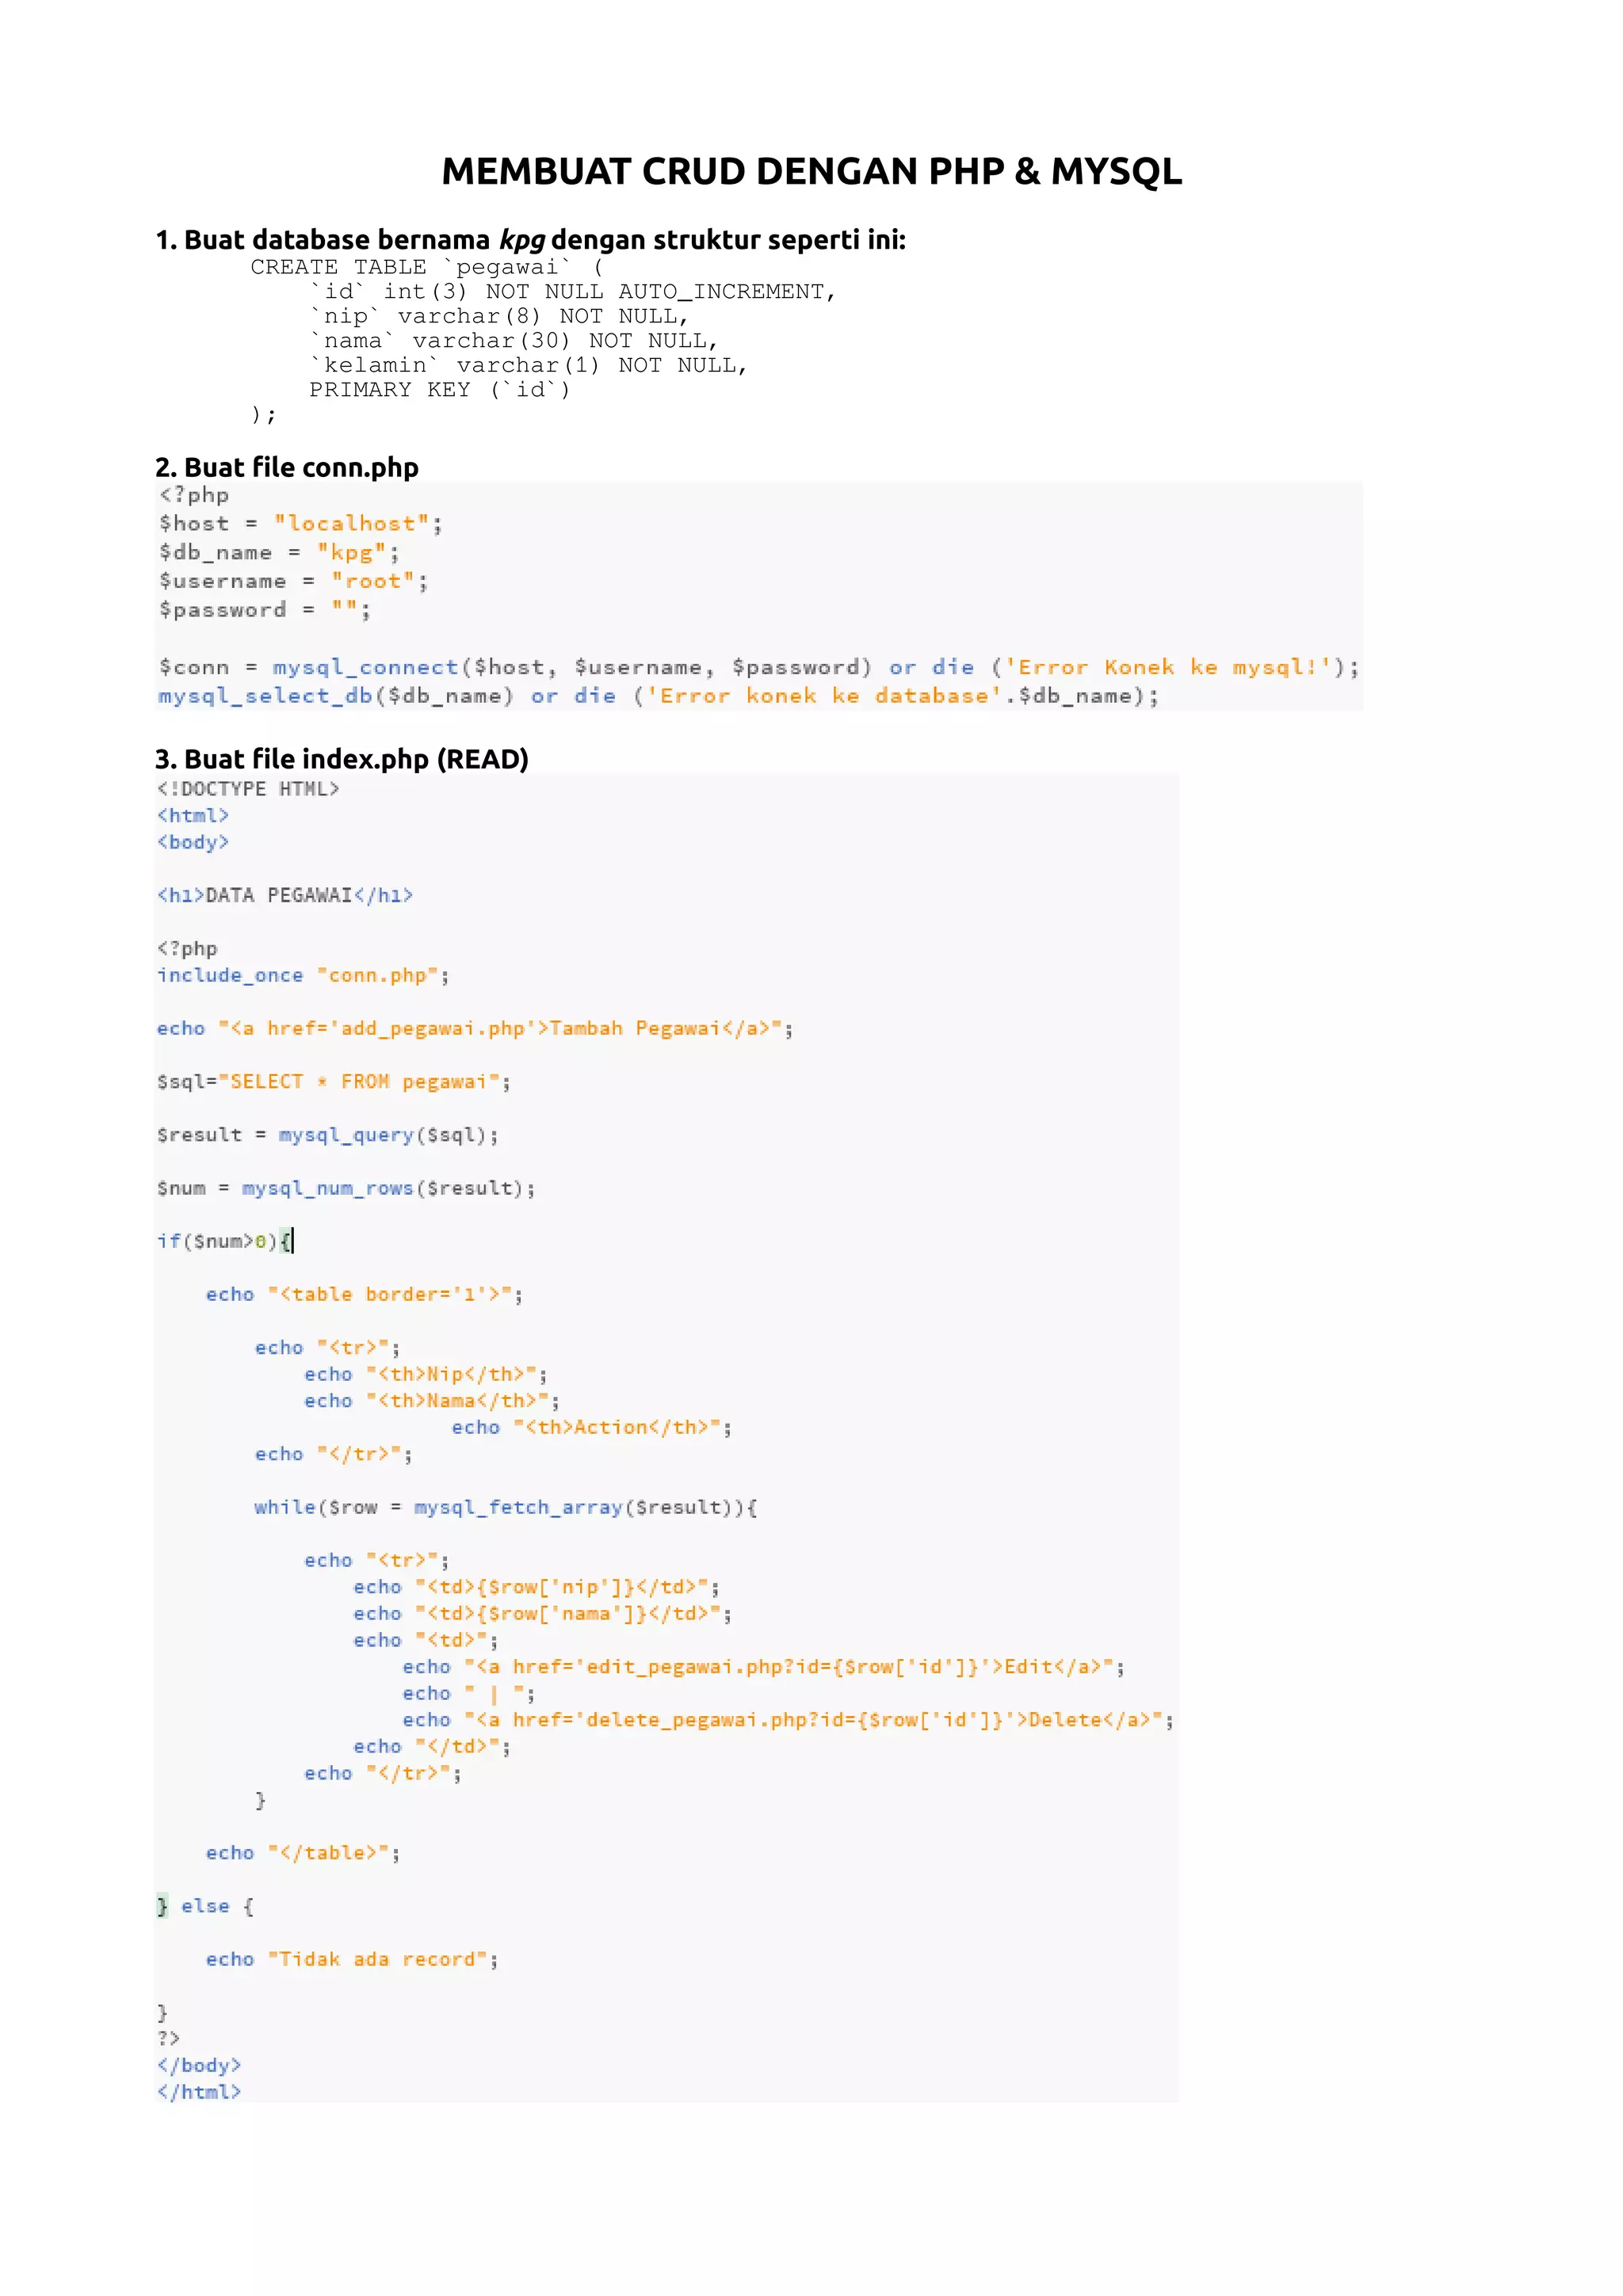This screenshot has height=2296, width=1623.
Task: Click the closing '</html>' tag line
Action: tap(199, 2092)
